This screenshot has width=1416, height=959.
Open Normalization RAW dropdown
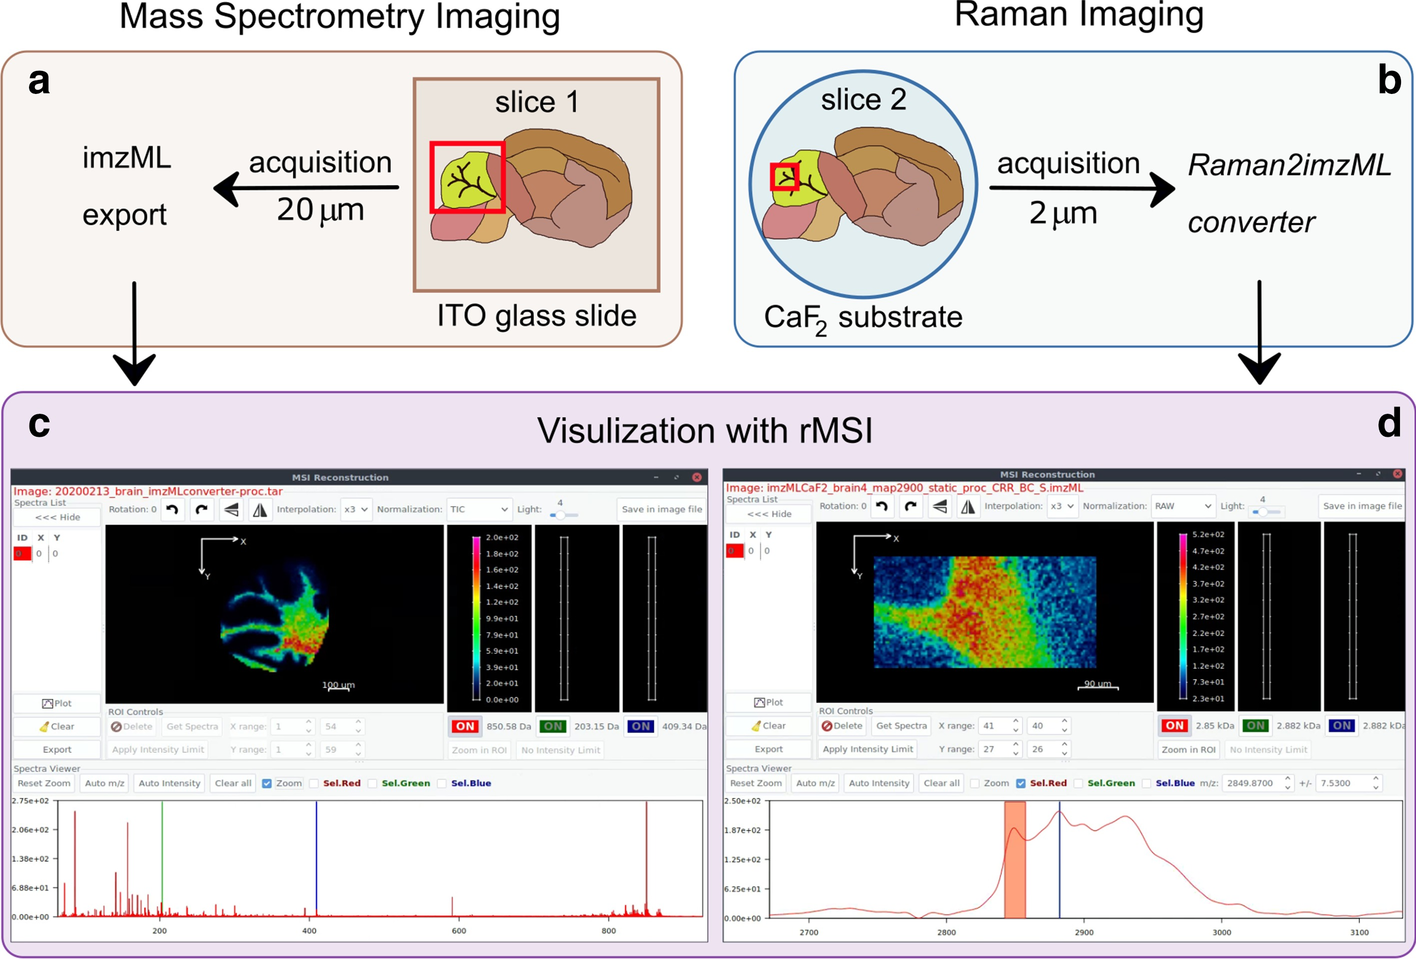1183,506
